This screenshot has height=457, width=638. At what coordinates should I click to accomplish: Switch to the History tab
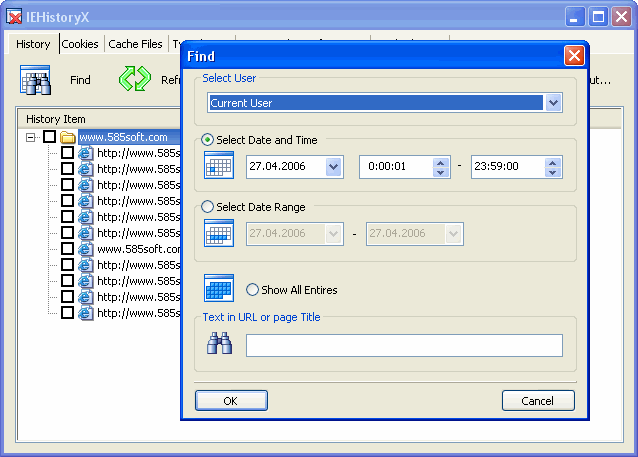pyautogui.click(x=33, y=44)
